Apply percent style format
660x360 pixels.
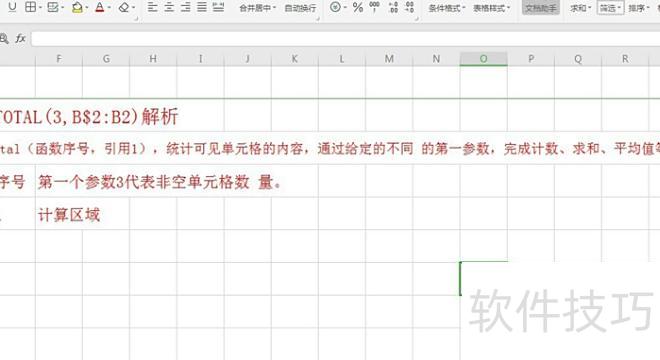[358, 7]
